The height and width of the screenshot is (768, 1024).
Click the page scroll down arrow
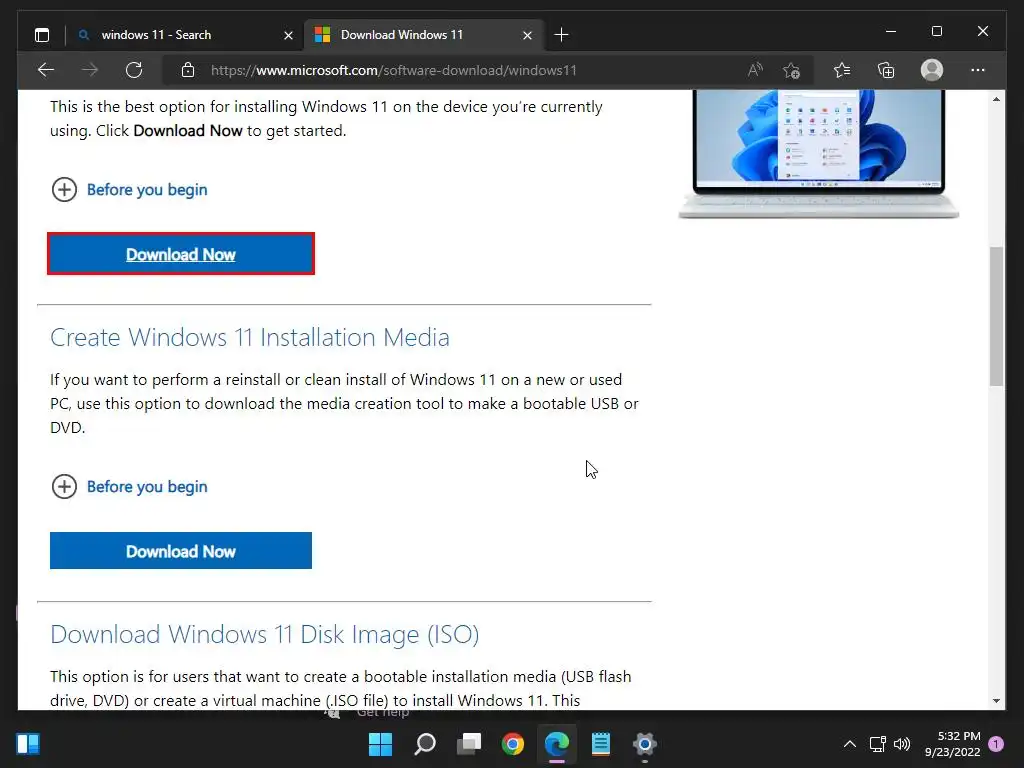tap(996, 701)
